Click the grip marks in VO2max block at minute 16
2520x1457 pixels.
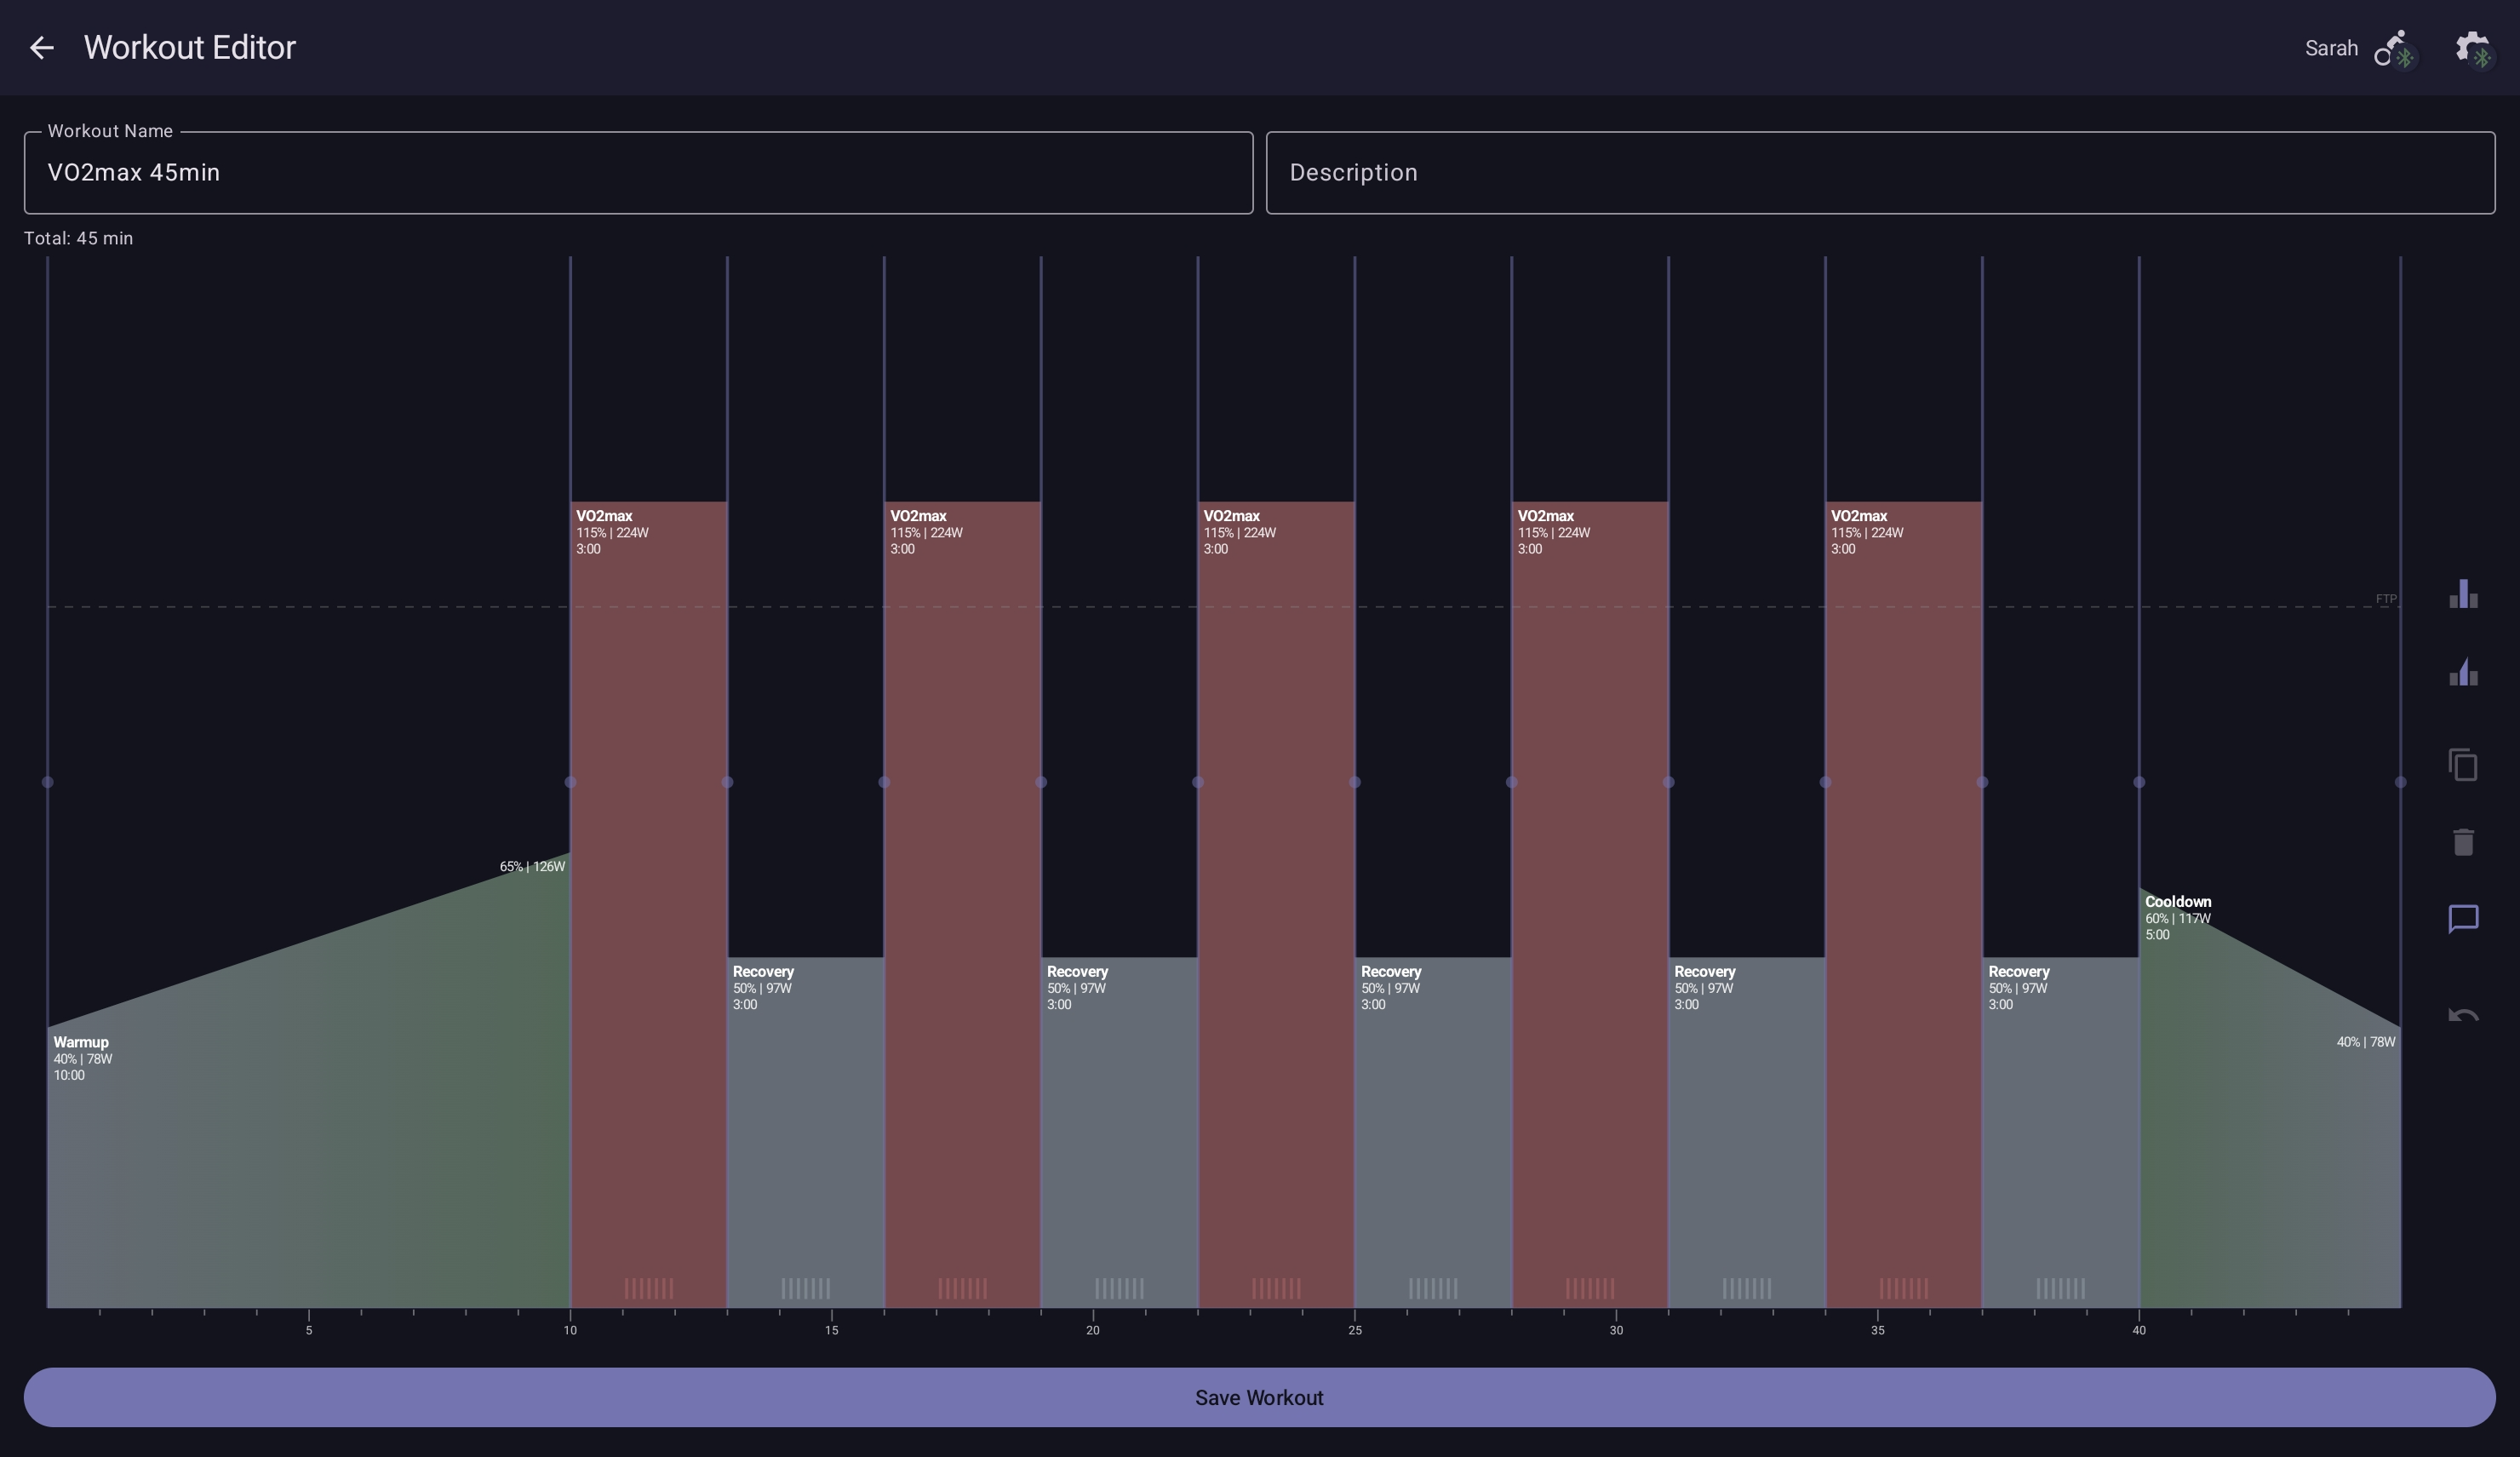point(962,1288)
